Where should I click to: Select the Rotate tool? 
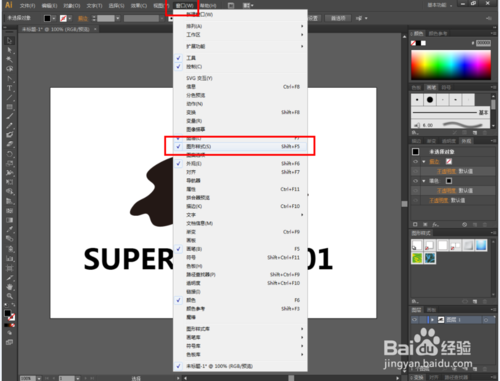pyautogui.click(x=9, y=154)
